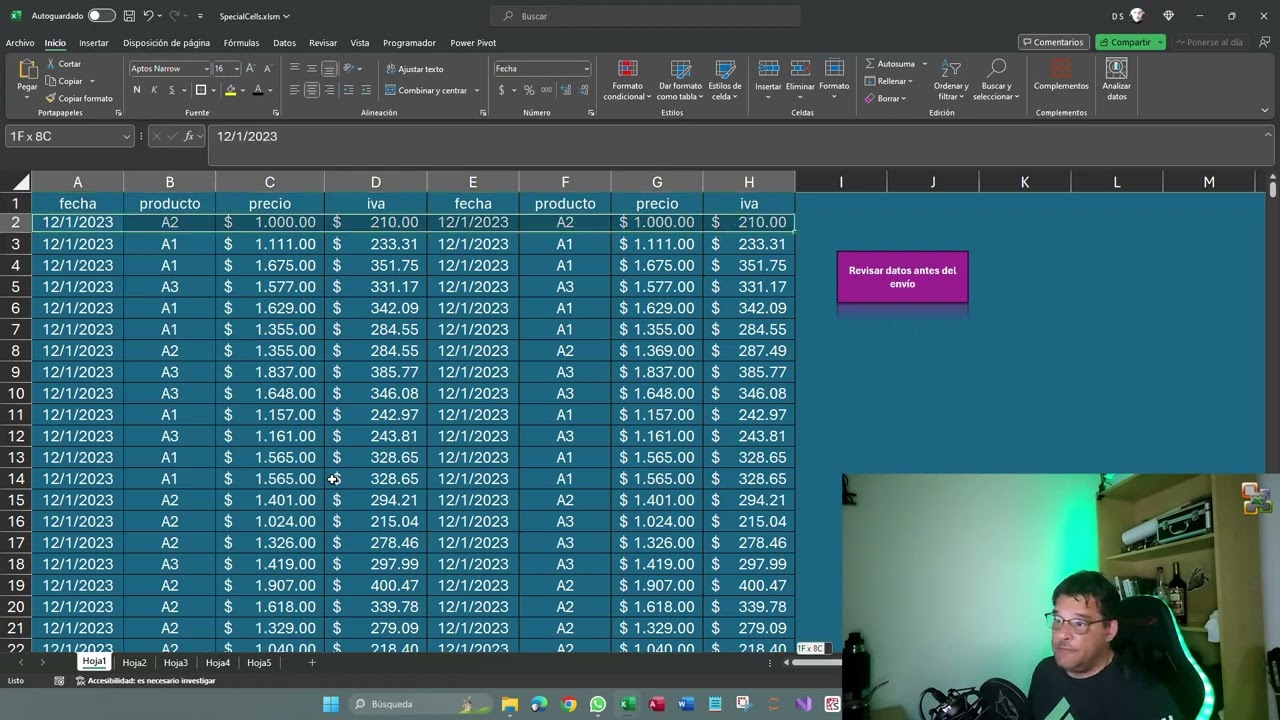
Task: Apply bold with the N button
Action: click(137, 90)
